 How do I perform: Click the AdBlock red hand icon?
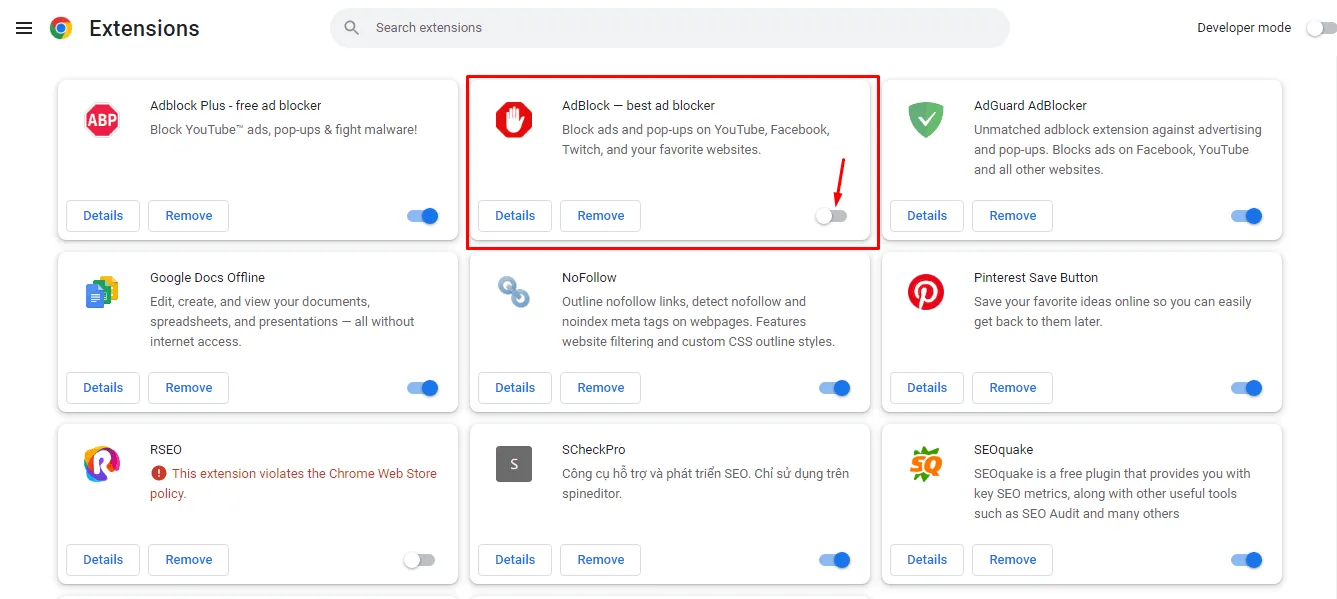coord(514,121)
